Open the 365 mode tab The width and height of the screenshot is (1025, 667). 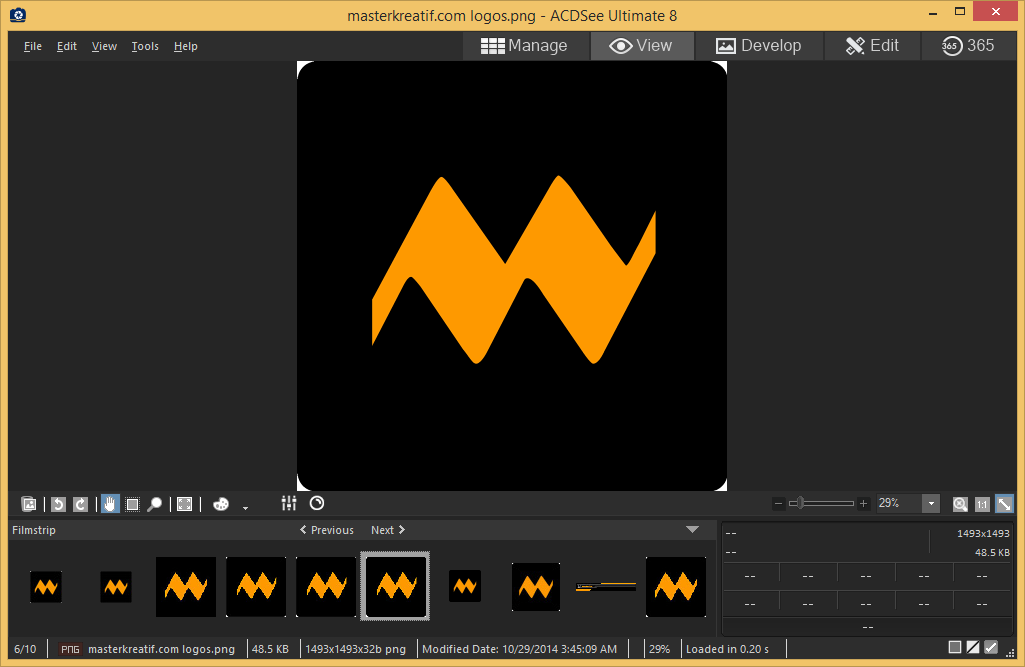coord(968,46)
